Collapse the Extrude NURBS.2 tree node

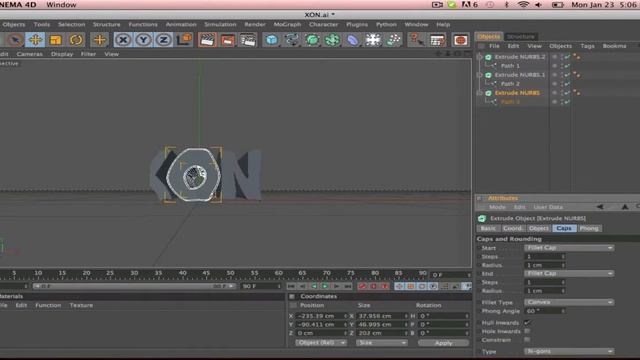point(480,57)
